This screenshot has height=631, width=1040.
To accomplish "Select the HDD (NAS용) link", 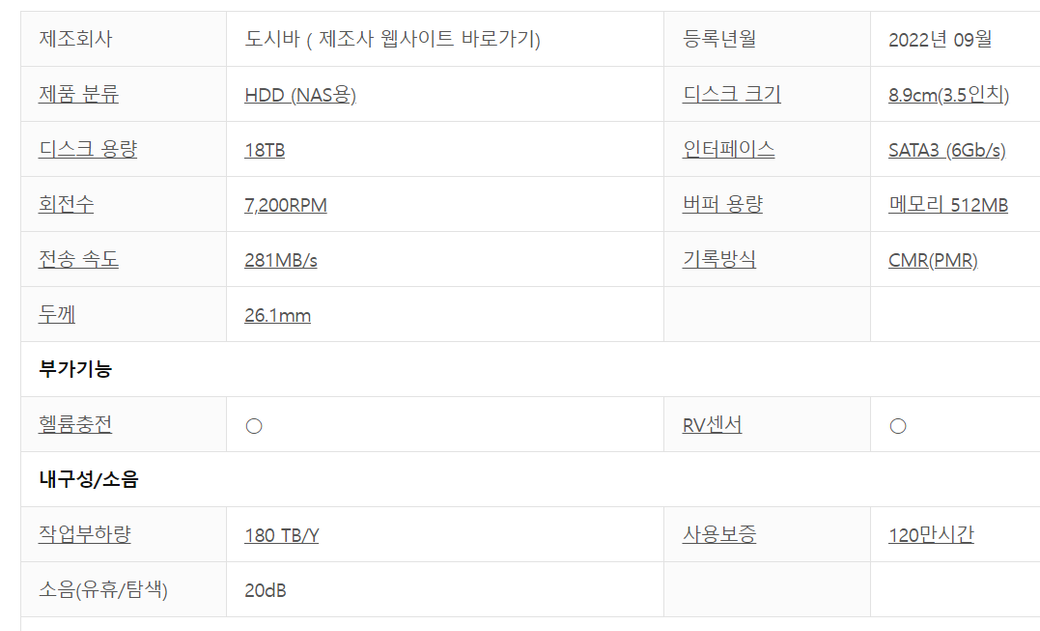I will coord(300,95).
